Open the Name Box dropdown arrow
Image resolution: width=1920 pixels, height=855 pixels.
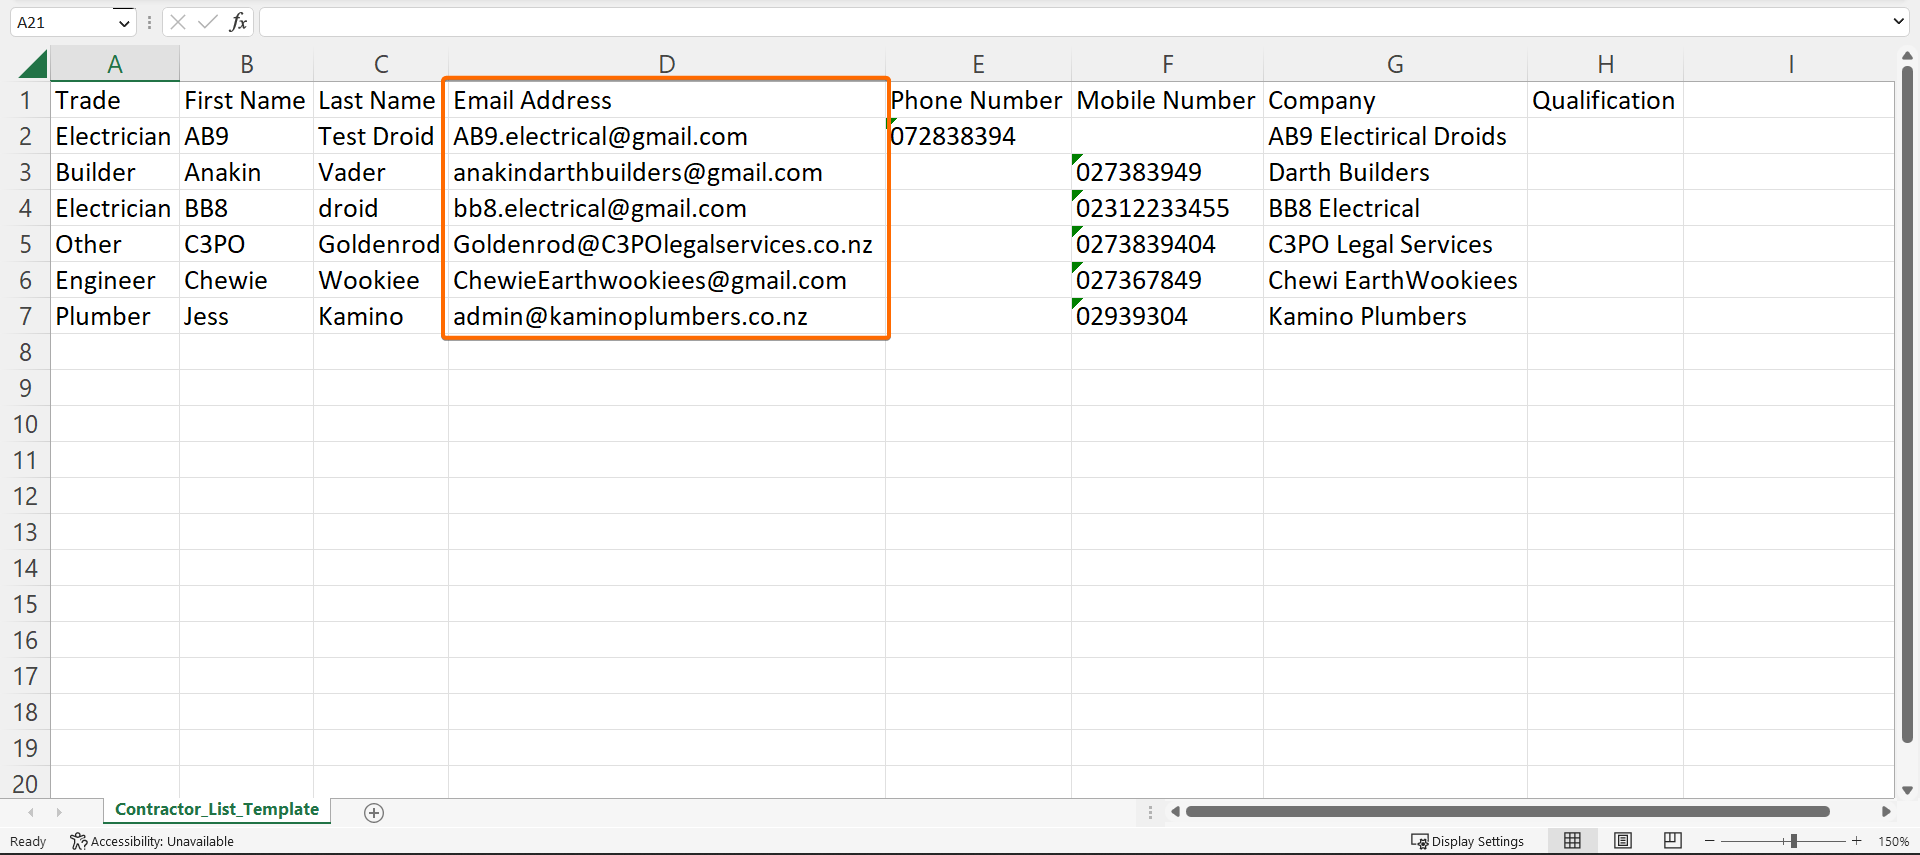point(124,22)
